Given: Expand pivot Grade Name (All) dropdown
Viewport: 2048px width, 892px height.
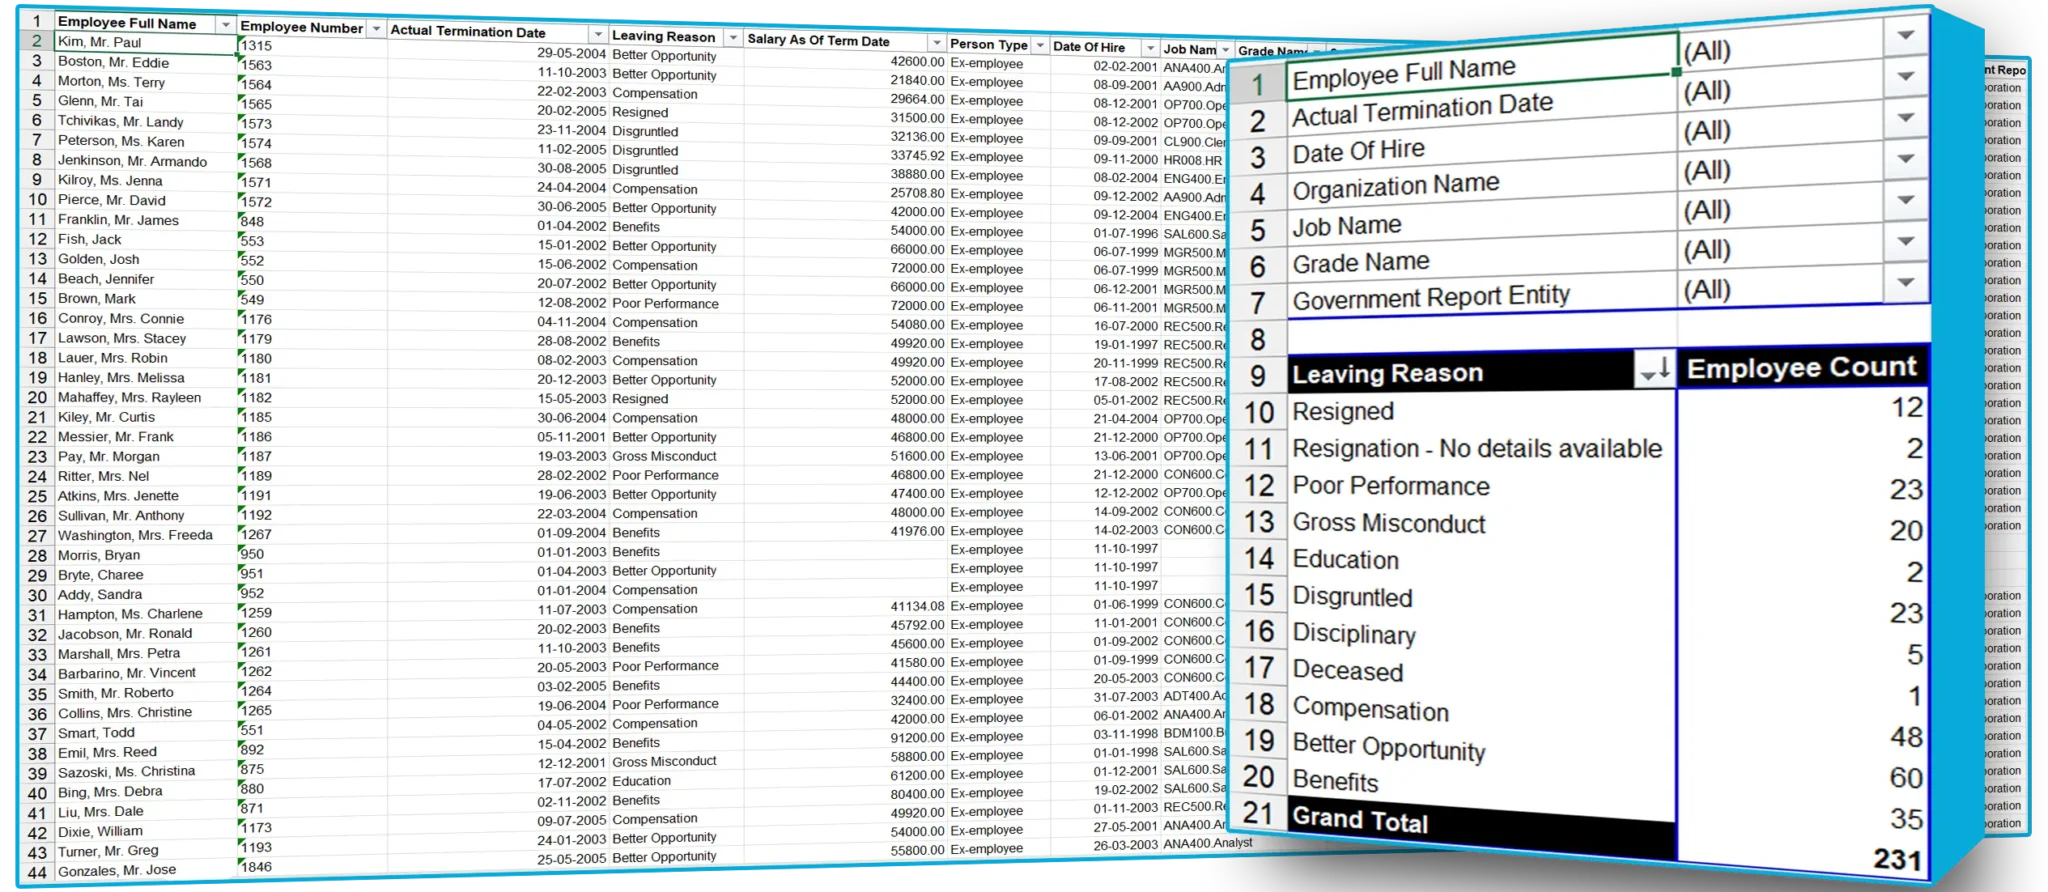Looking at the screenshot, I should click(x=1906, y=241).
